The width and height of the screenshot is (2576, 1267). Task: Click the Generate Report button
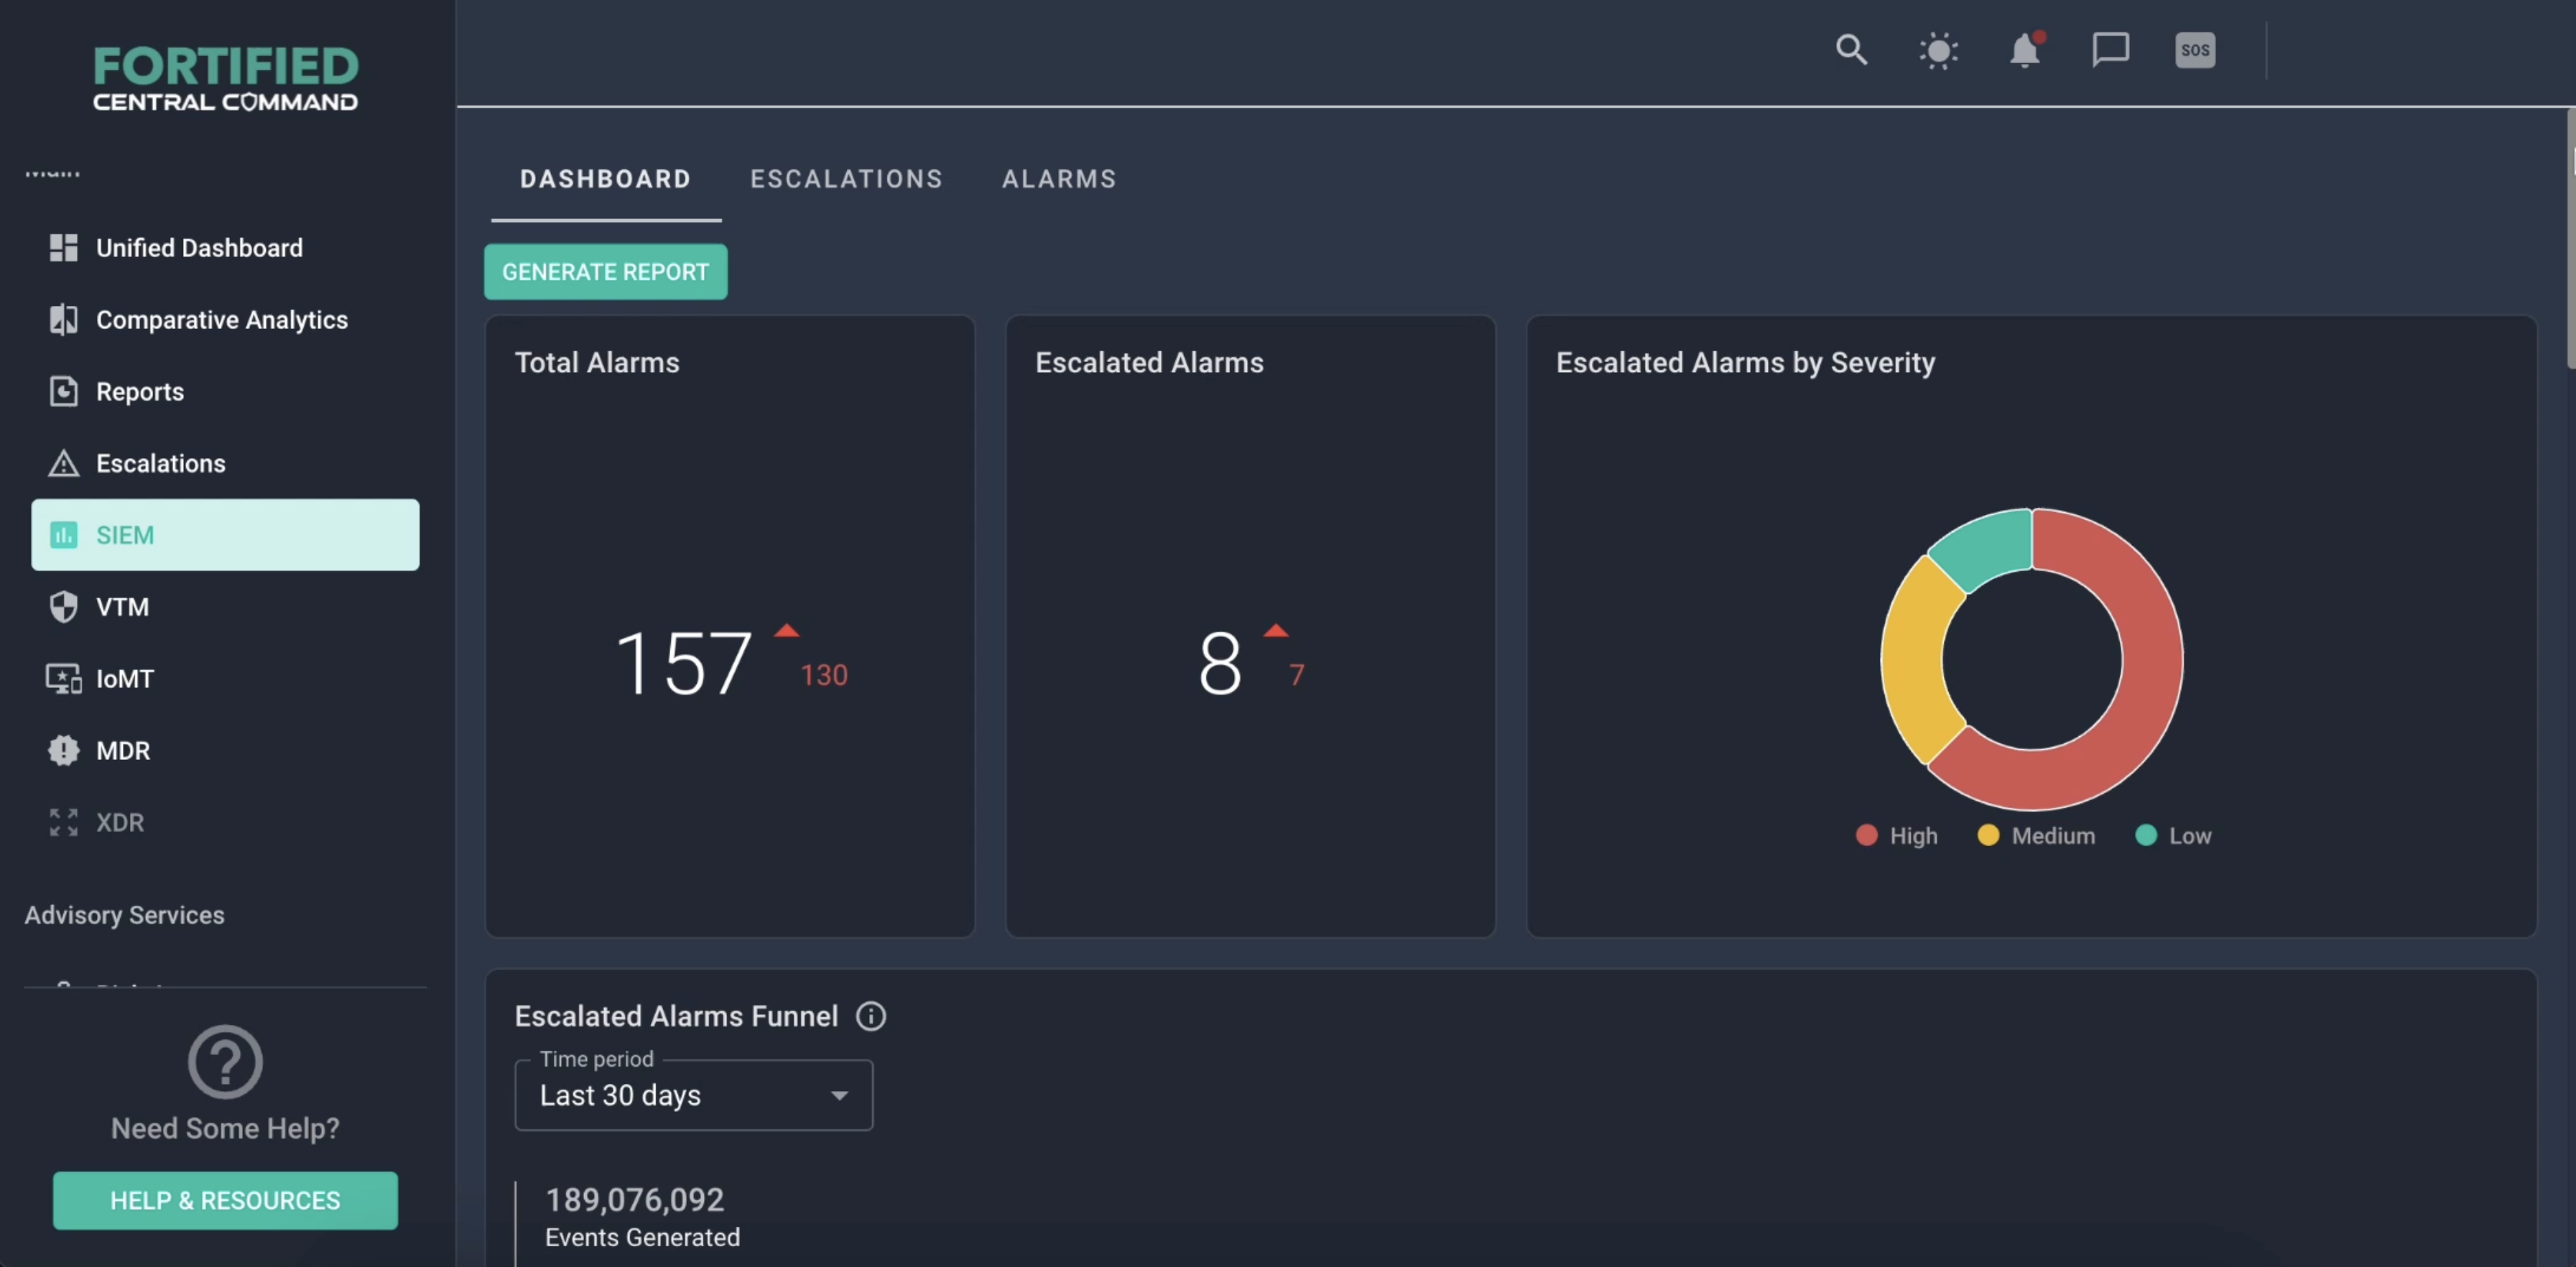click(605, 272)
